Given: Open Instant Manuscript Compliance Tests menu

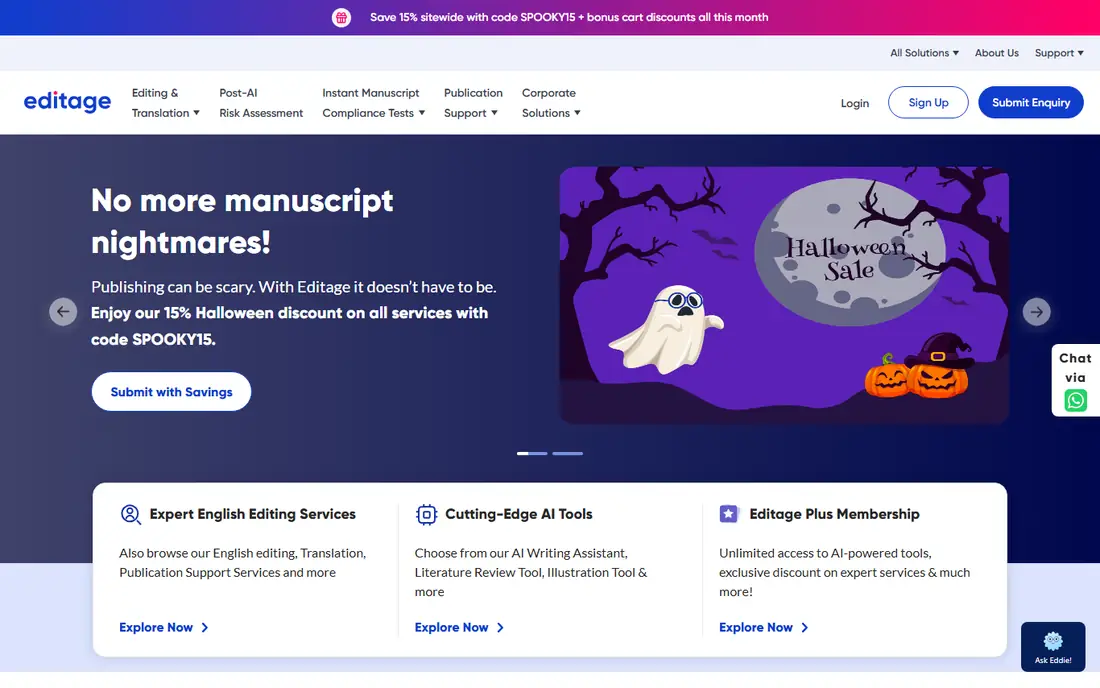Looking at the screenshot, I should pos(373,102).
